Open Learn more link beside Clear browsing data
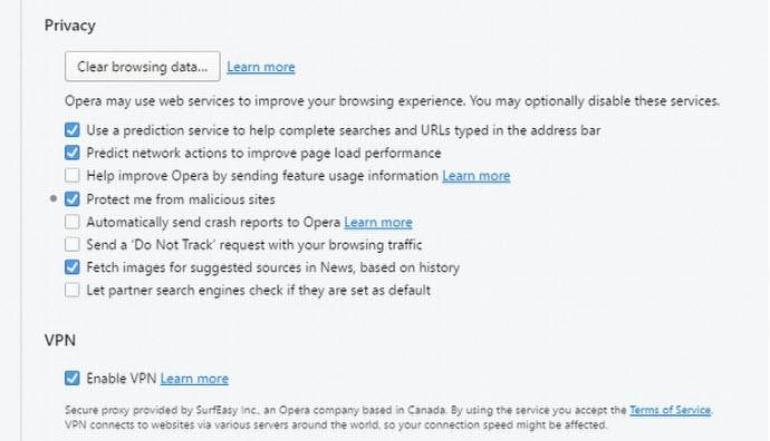This screenshot has height=441, width=770. pyautogui.click(x=261, y=67)
